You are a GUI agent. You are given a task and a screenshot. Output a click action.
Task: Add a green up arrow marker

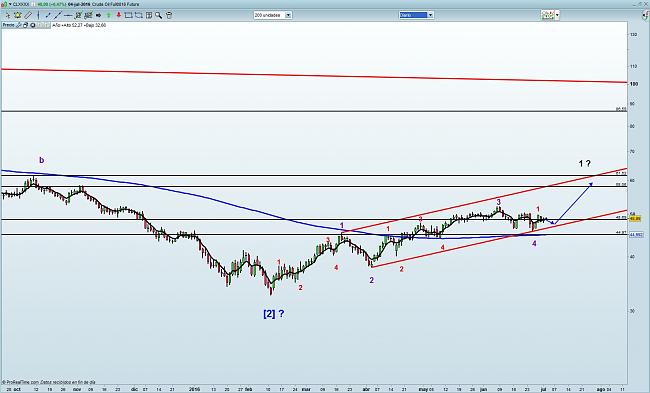pos(109,15)
